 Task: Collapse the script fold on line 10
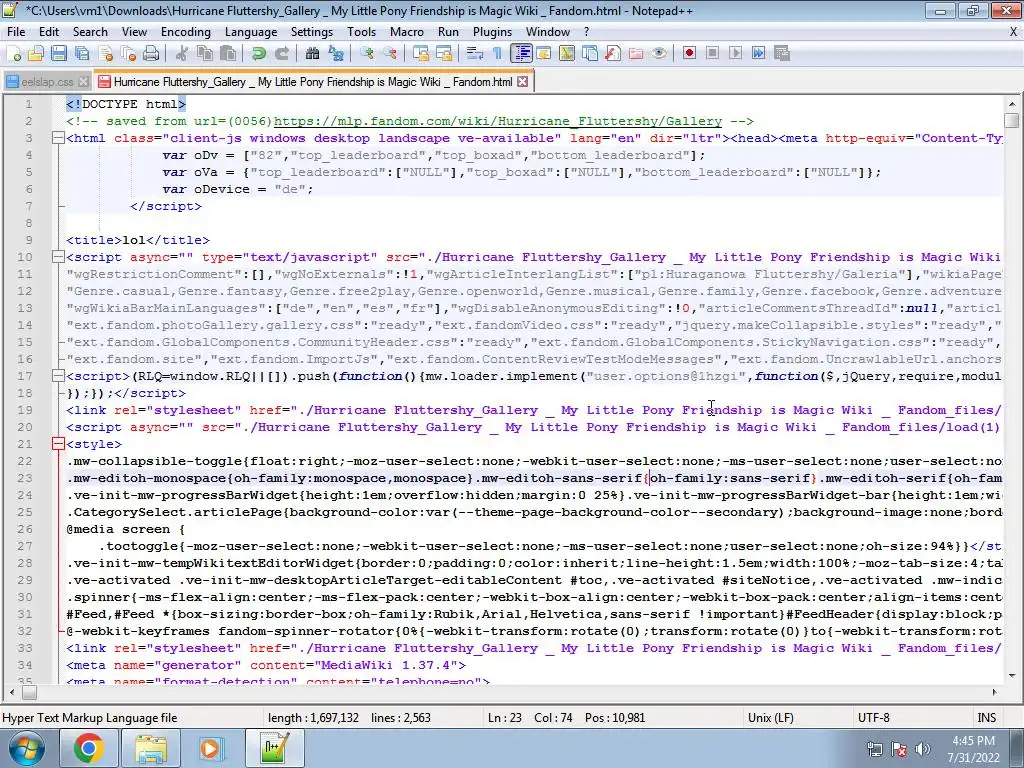pos(58,257)
